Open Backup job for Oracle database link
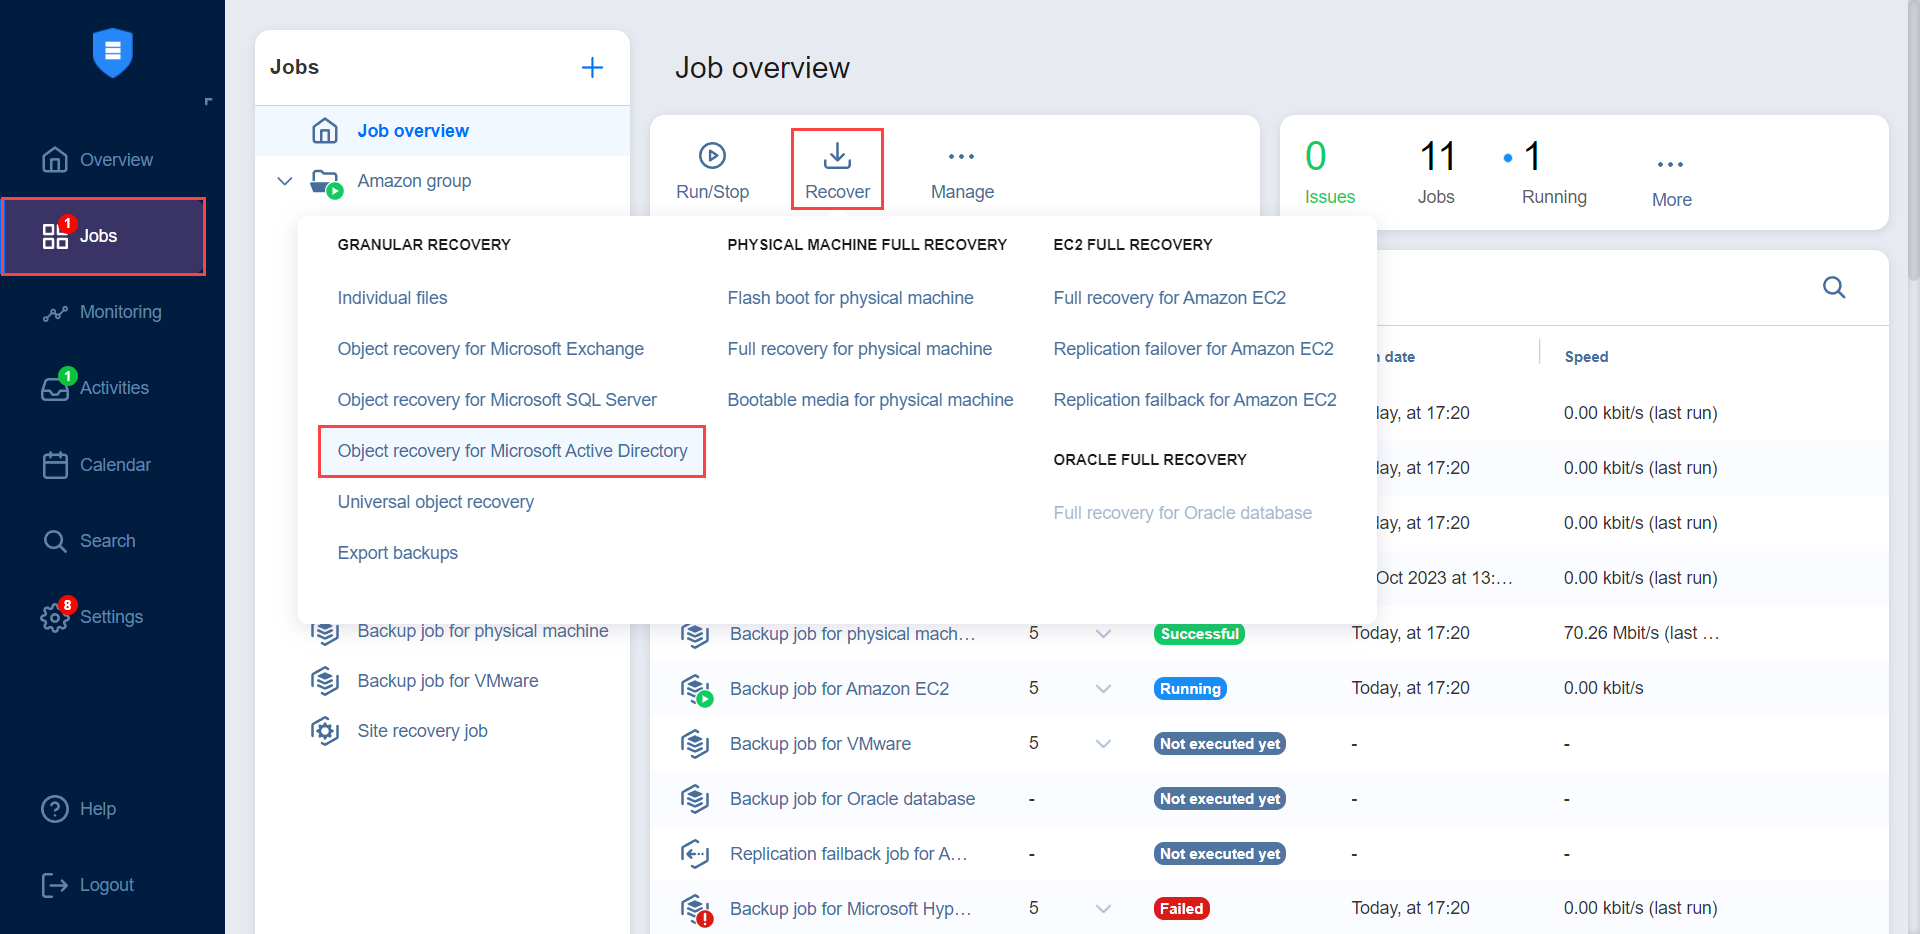The image size is (1920, 934). pyautogui.click(x=852, y=799)
